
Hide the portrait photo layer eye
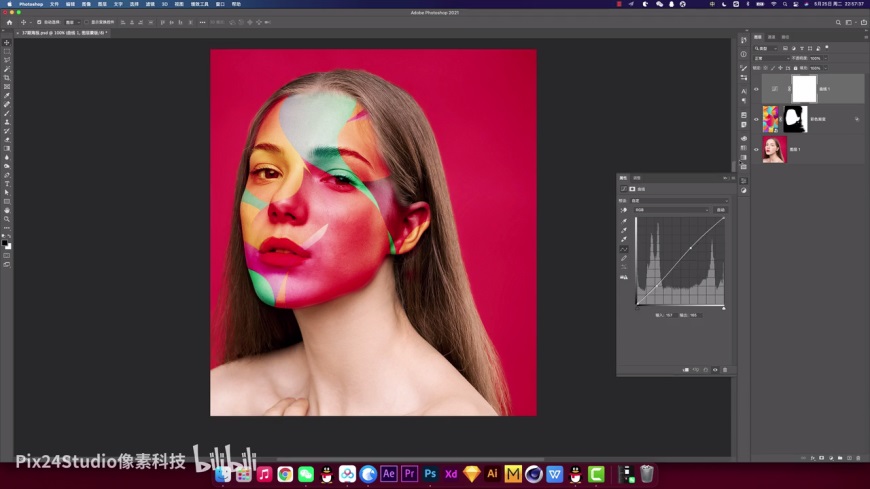[x=756, y=149]
